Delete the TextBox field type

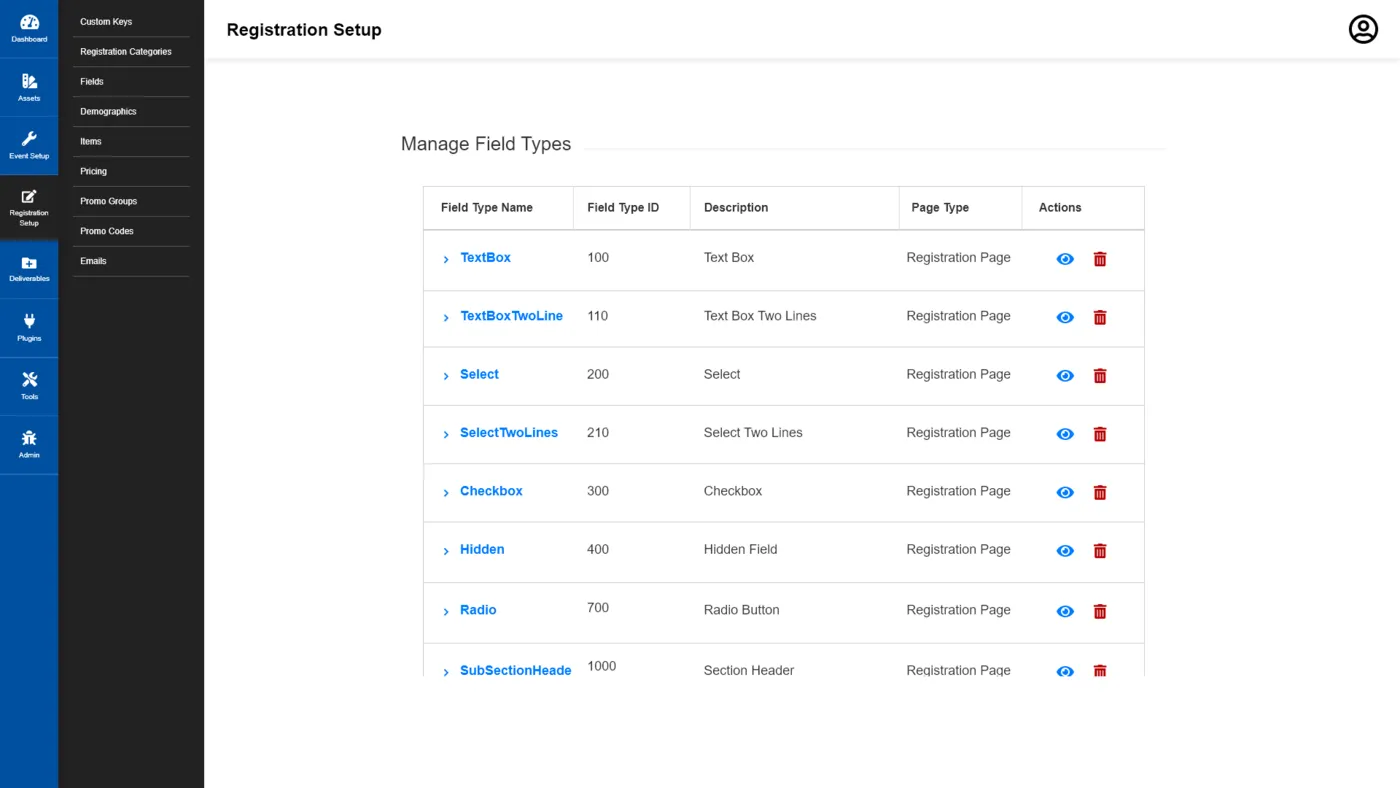tap(1100, 259)
